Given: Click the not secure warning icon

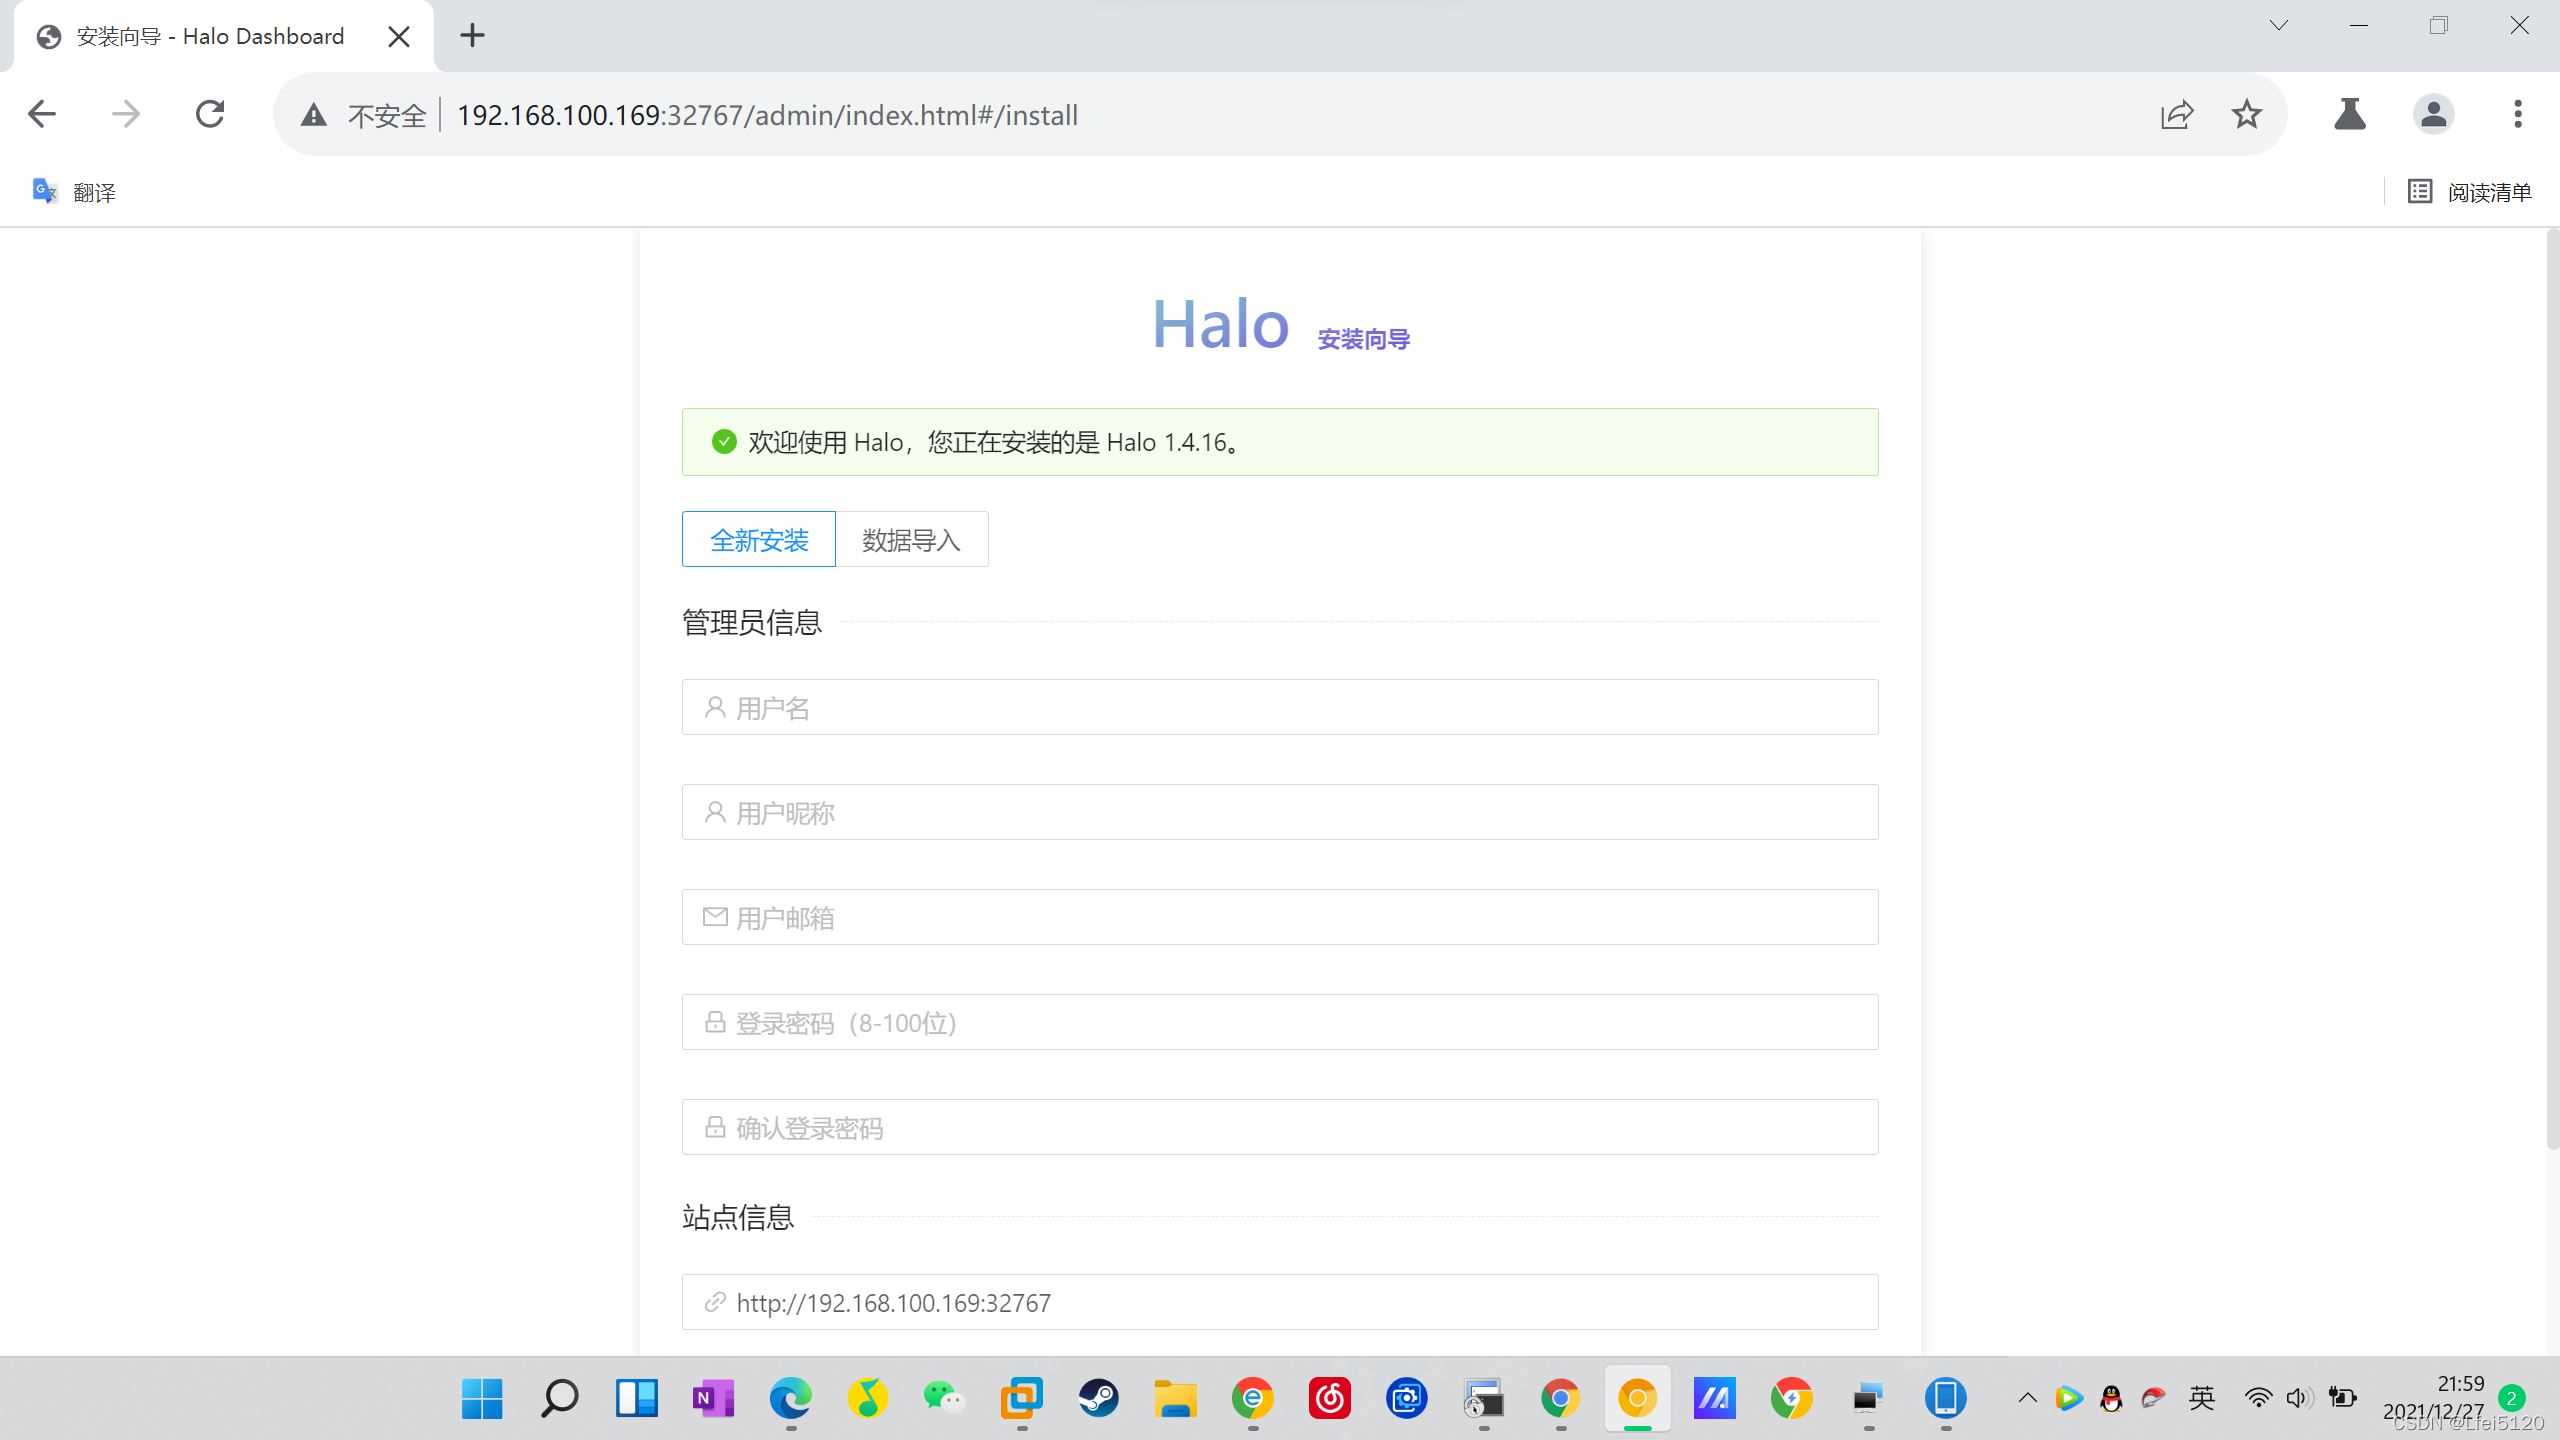Looking at the screenshot, I should point(314,115).
